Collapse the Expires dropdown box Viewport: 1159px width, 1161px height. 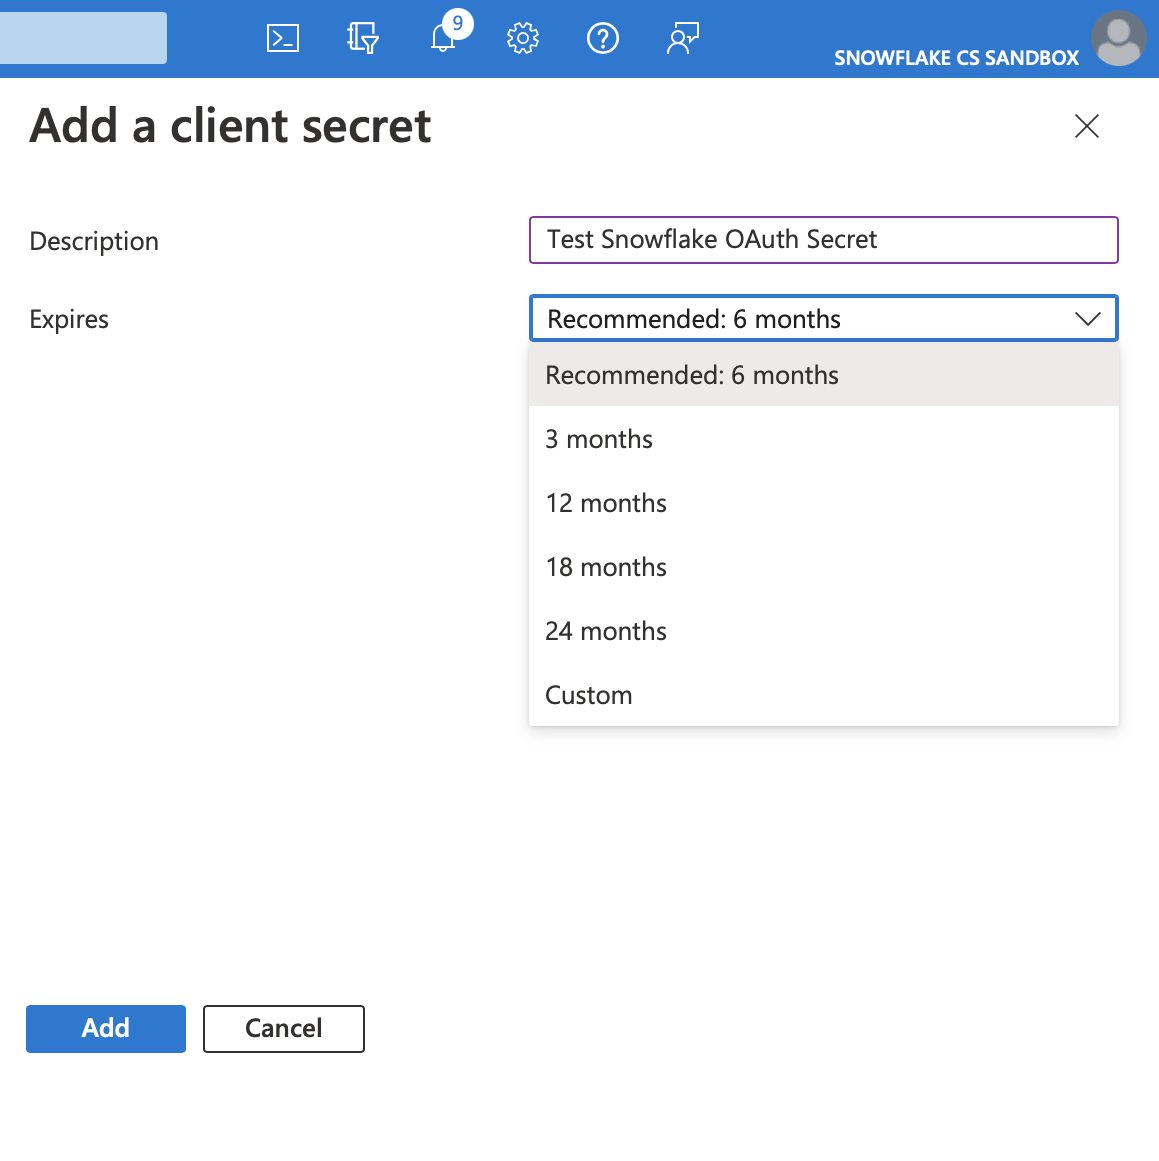coord(824,318)
